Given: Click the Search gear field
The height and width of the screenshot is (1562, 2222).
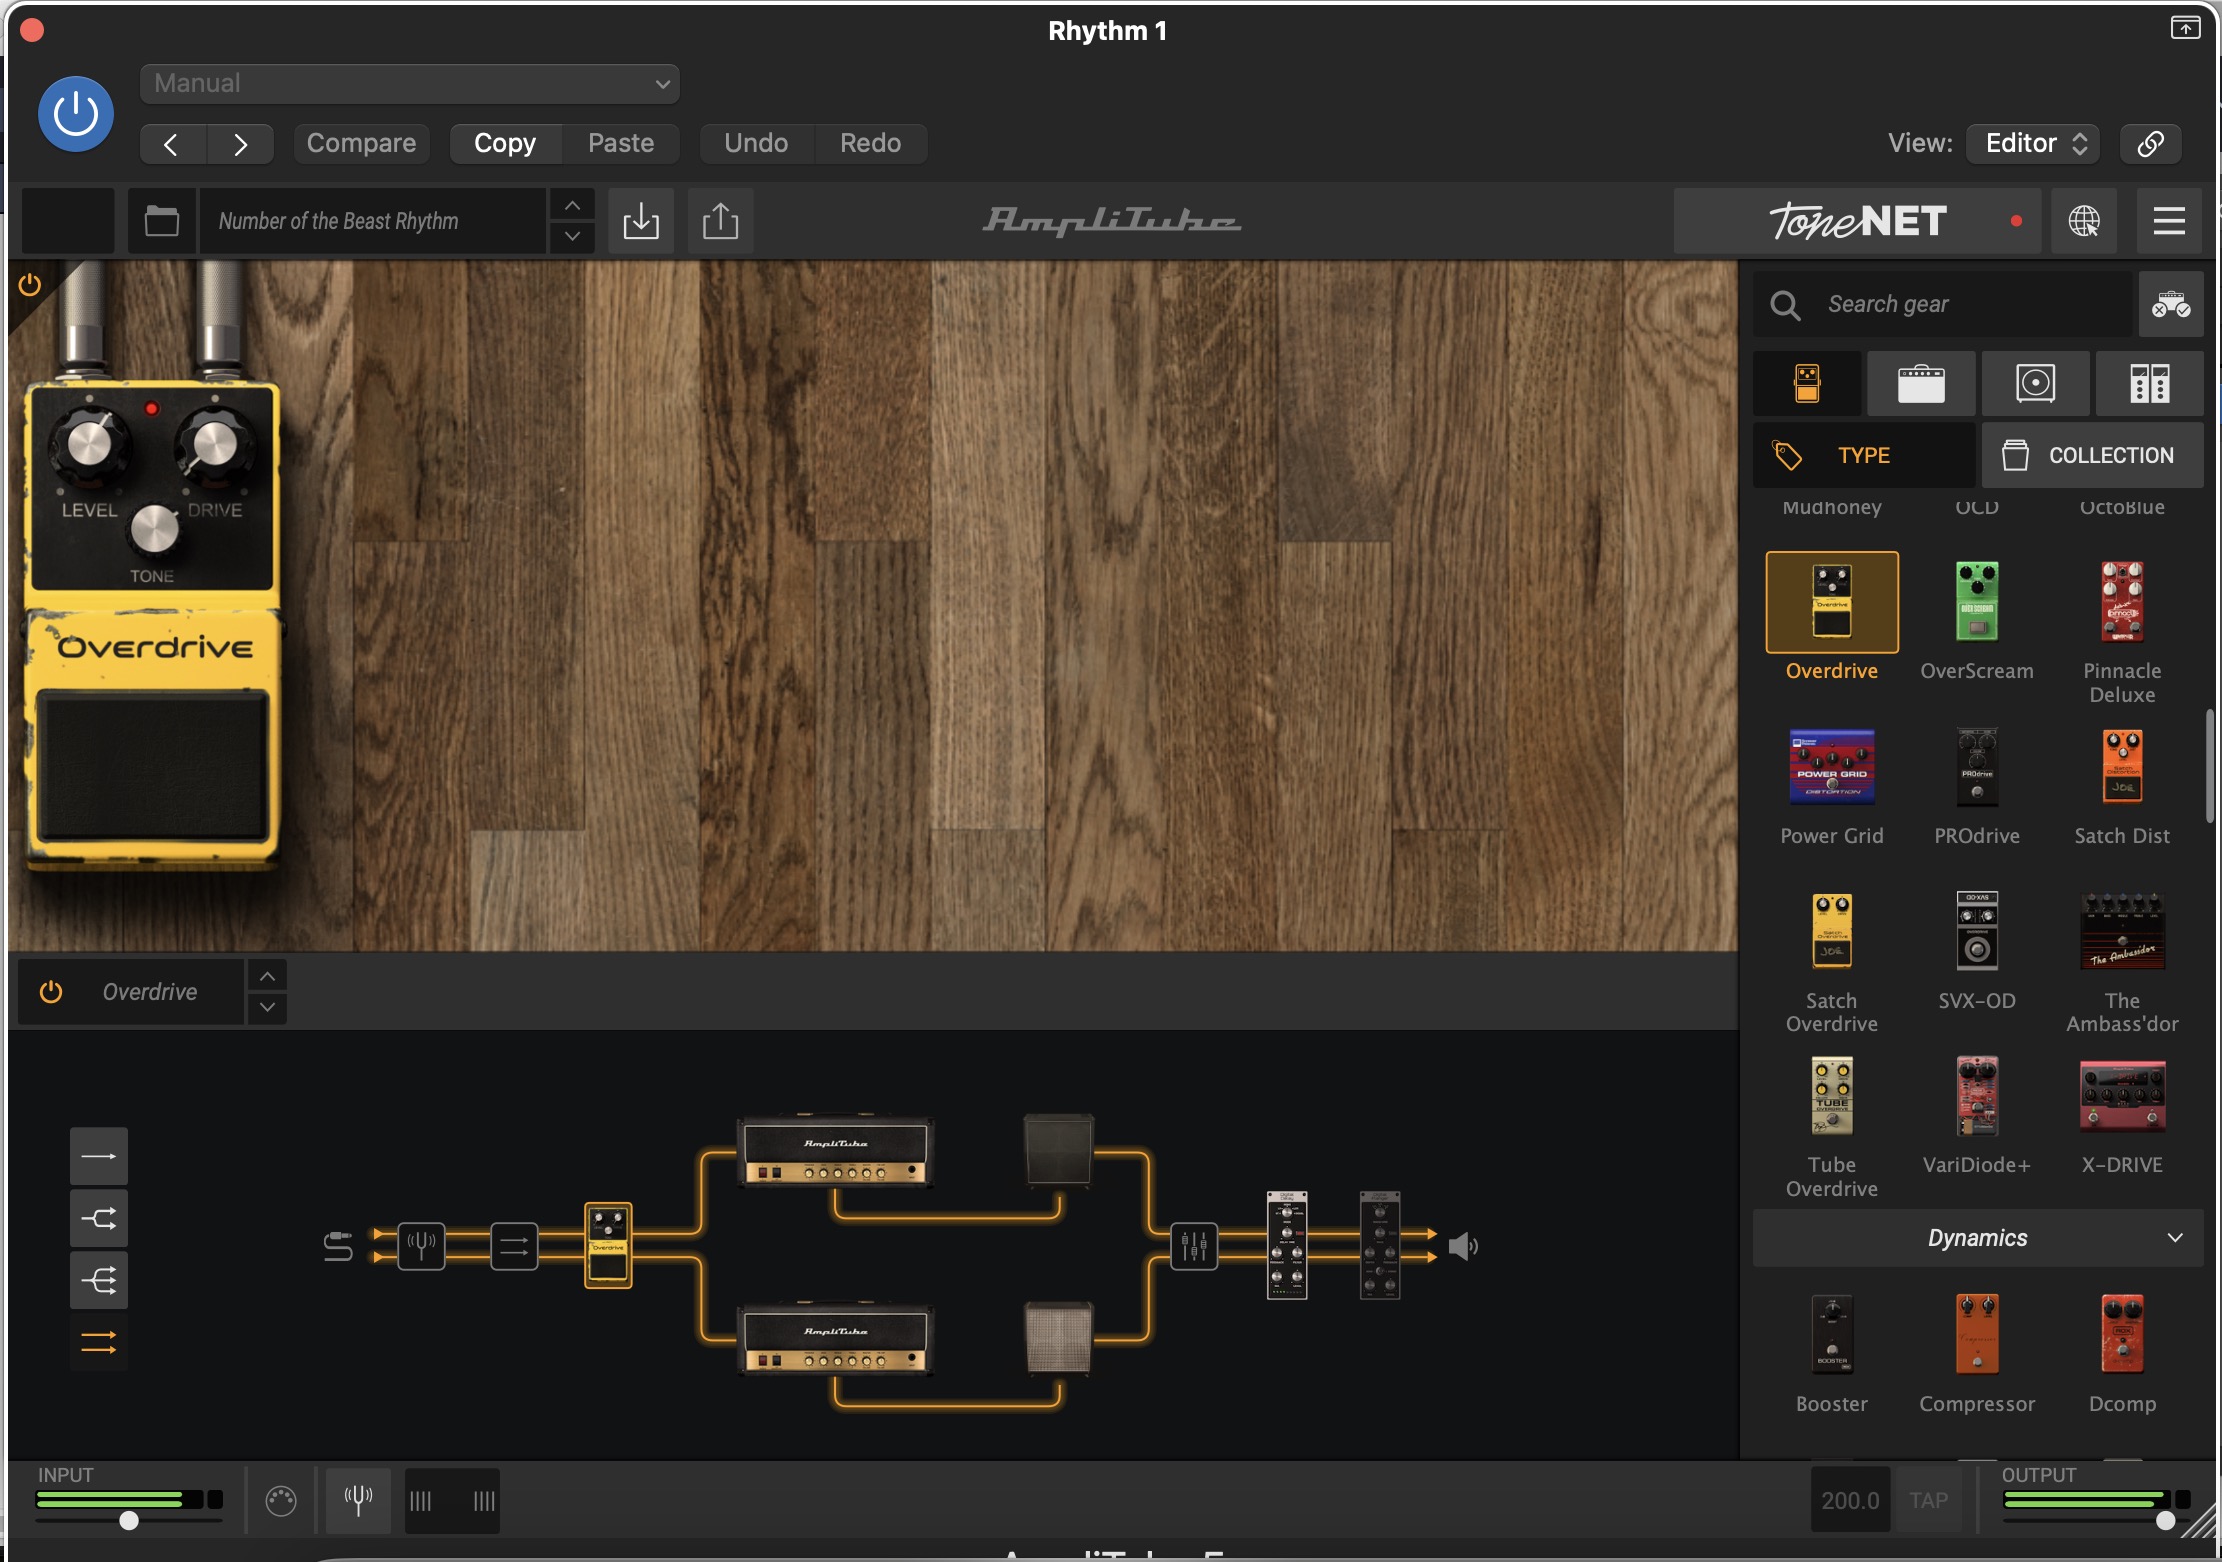Looking at the screenshot, I should 1944,304.
